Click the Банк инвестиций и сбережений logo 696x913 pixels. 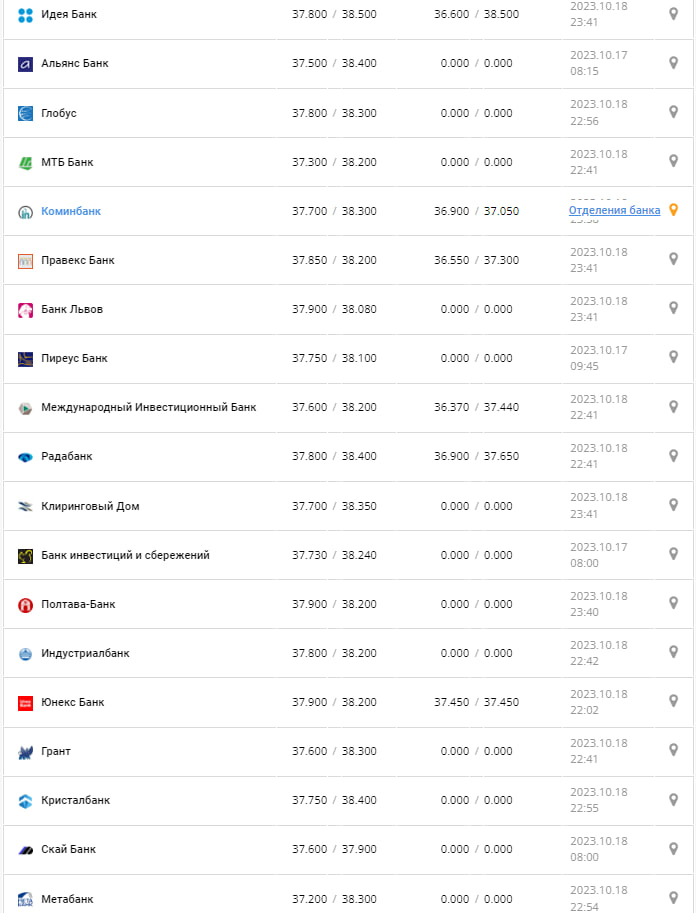(x=26, y=555)
